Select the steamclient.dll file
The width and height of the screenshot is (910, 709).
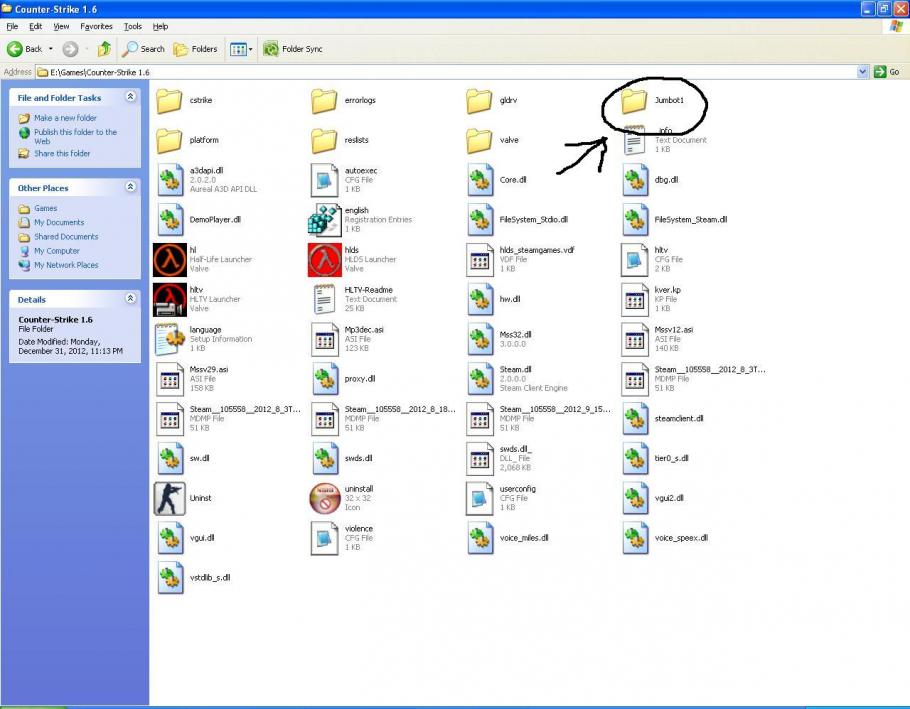(634, 419)
